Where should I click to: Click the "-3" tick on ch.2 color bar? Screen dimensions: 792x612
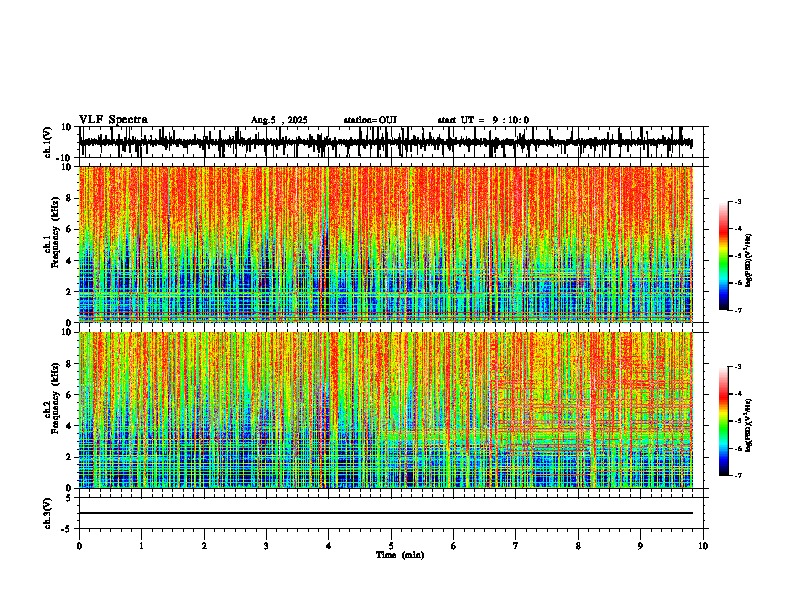coord(737,367)
